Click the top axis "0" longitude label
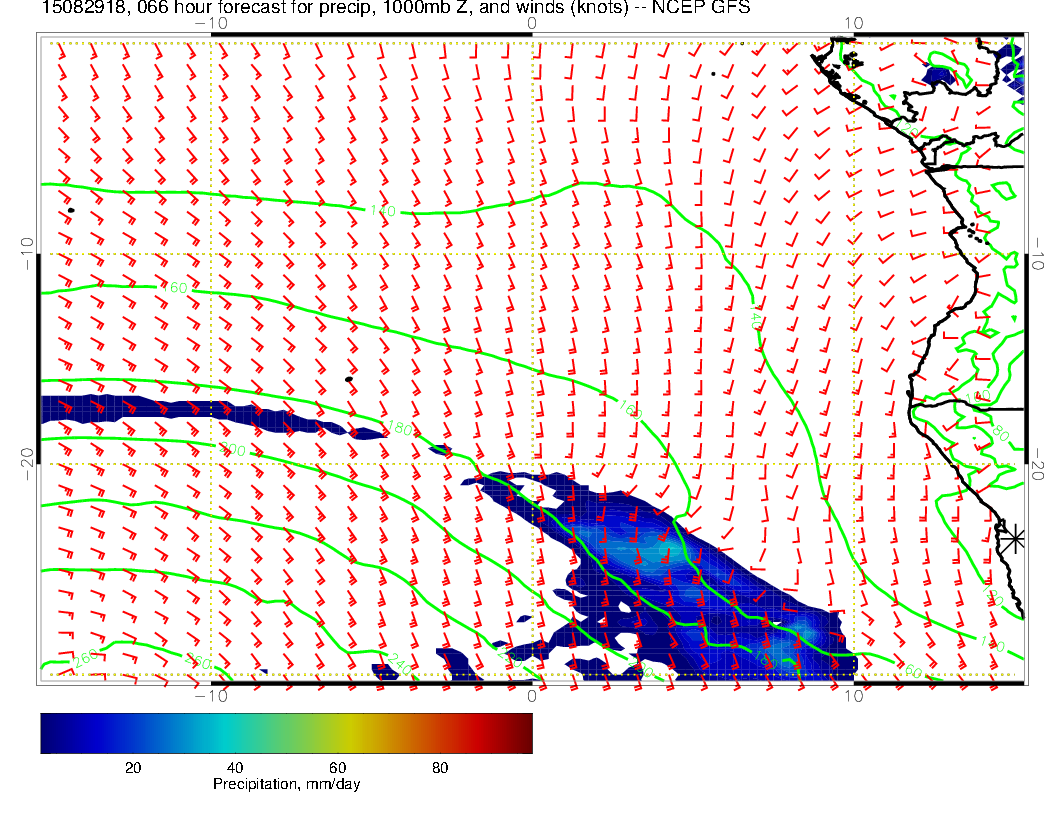Viewport: 1056px width, 816px height. coord(531,23)
